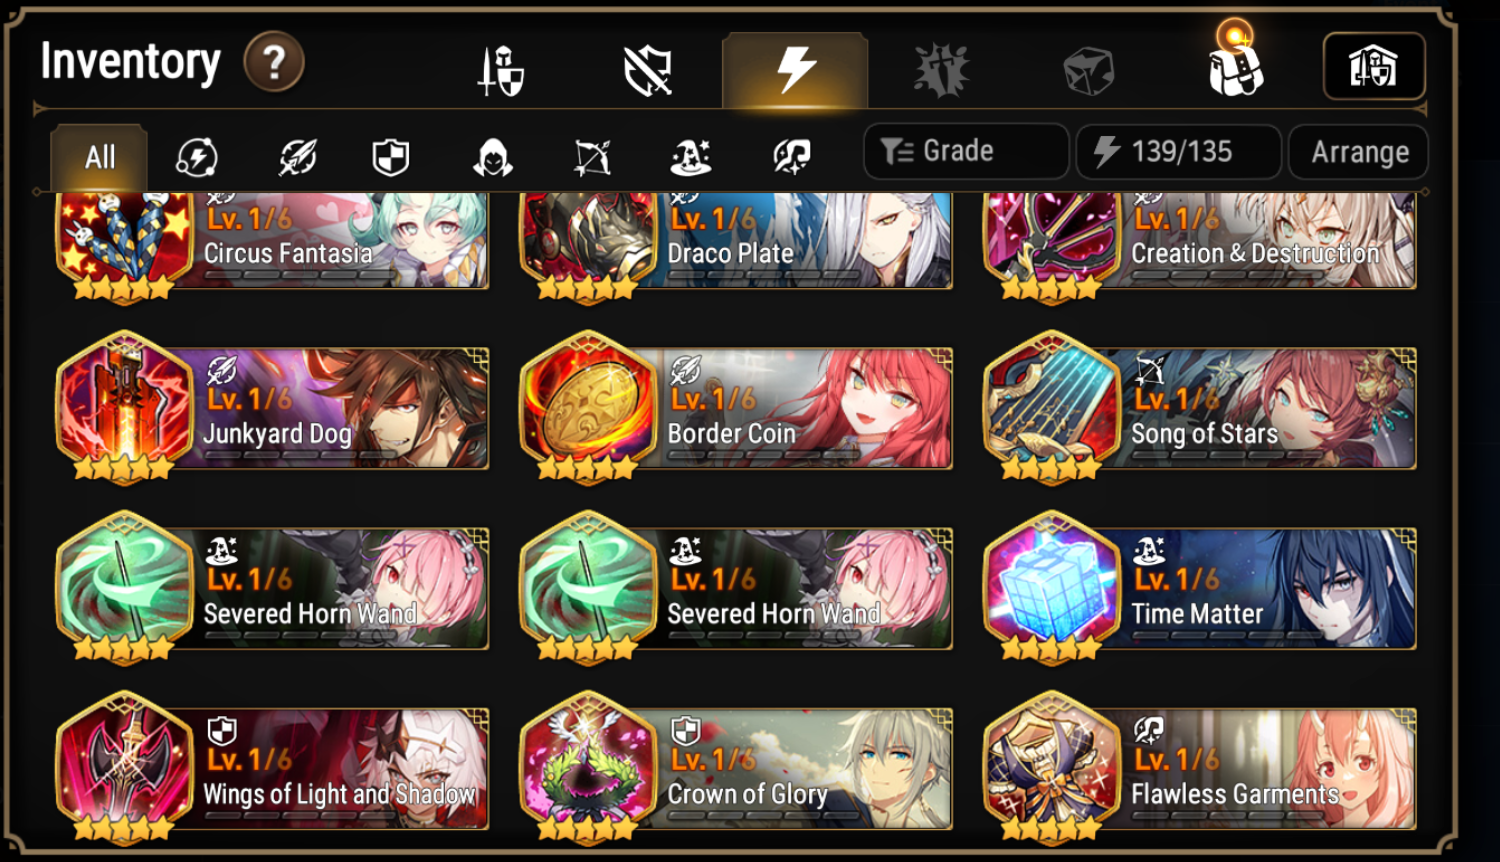This screenshot has width=1500, height=862.
Task: Expand the Grade sort dropdown
Action: (x=966, y=151)
